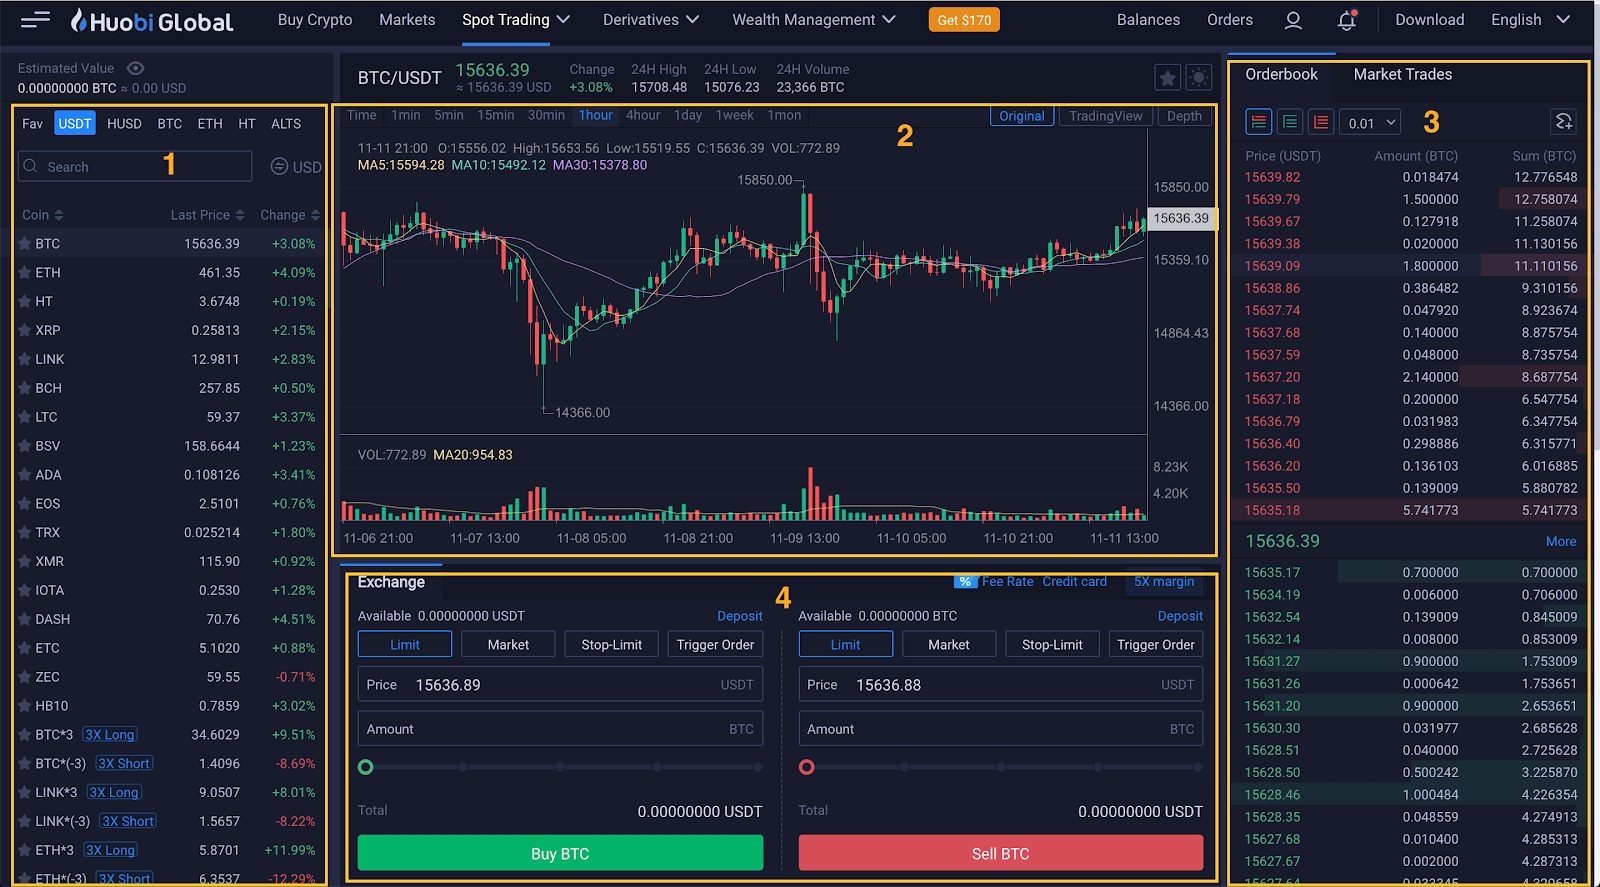
Task: Set chart interval to 1day
Action: point(688,115)
